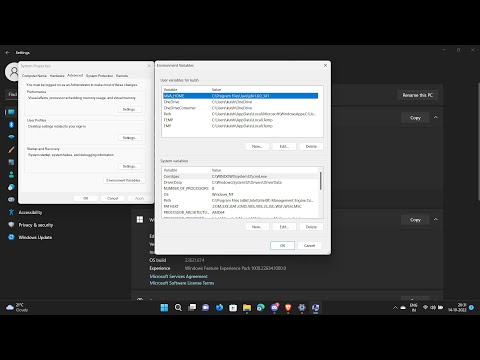Viewport: 480px width, 360px height.
Task: Open Bluetooth & devices icon in Settings sidebar
Action: (11, 125)
